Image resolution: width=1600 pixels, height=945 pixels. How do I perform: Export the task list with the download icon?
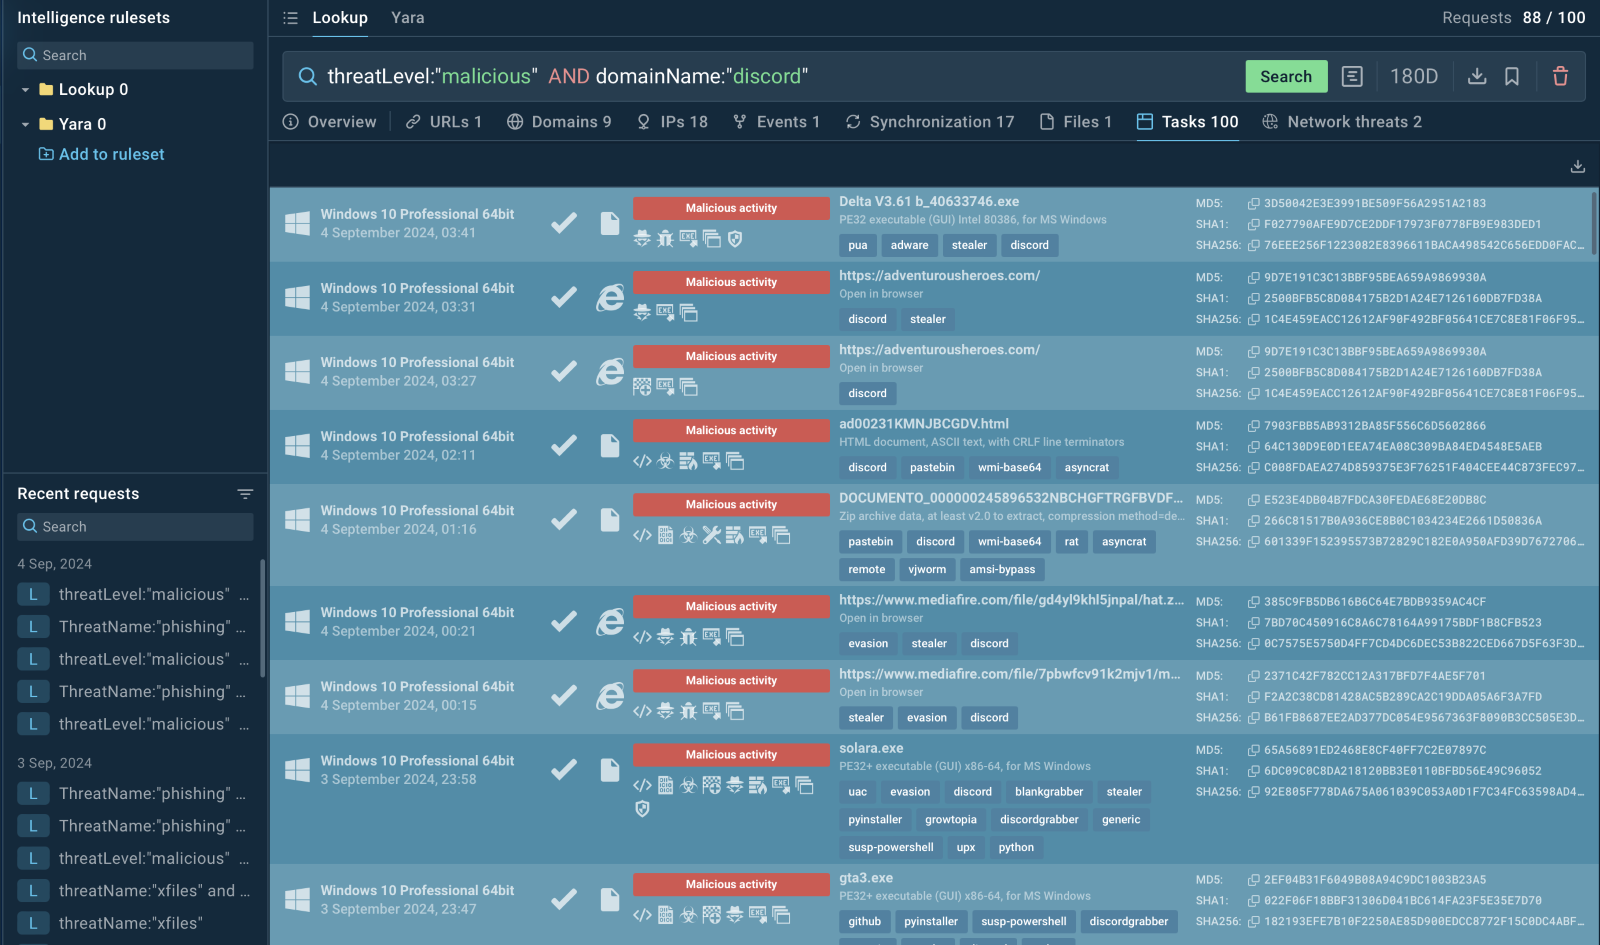[1578, 166]
